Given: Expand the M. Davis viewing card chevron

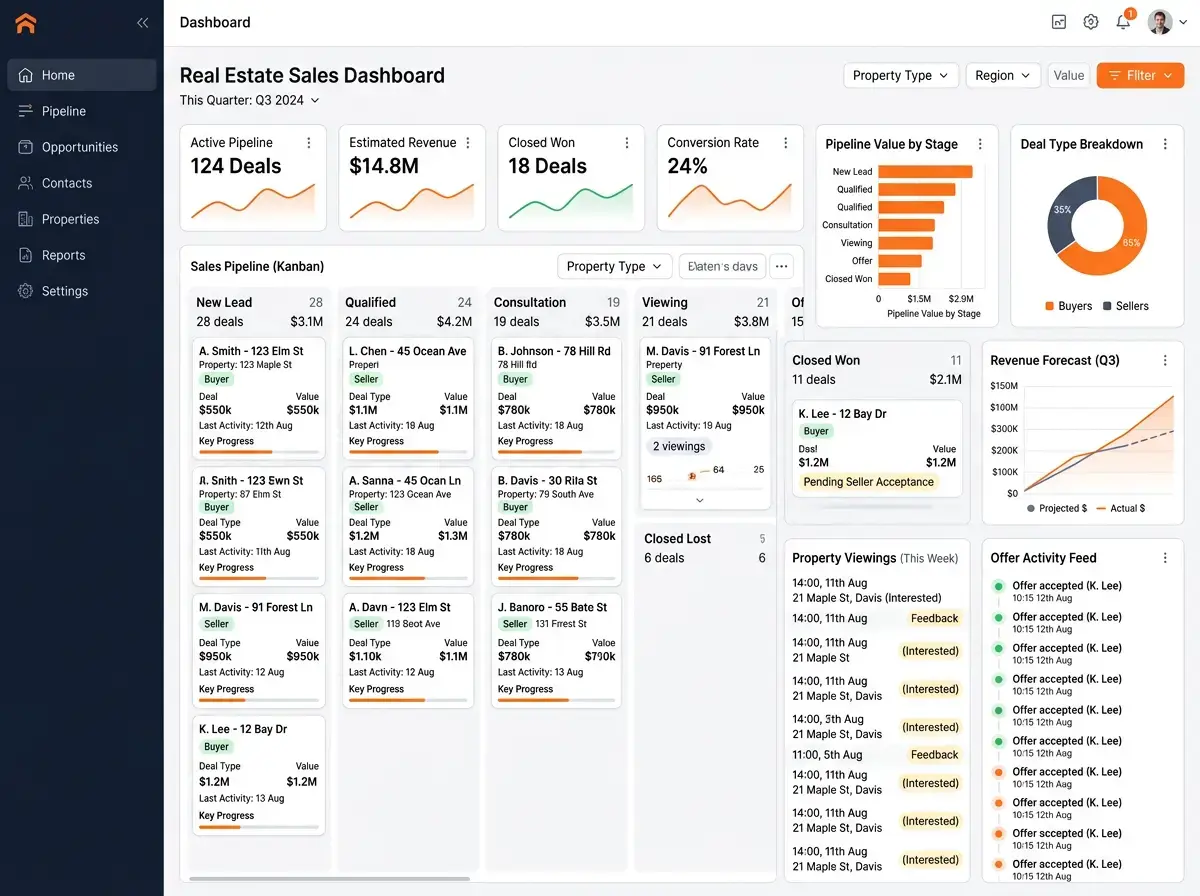Looking at the screenshot, I should [x=700, y=499].
